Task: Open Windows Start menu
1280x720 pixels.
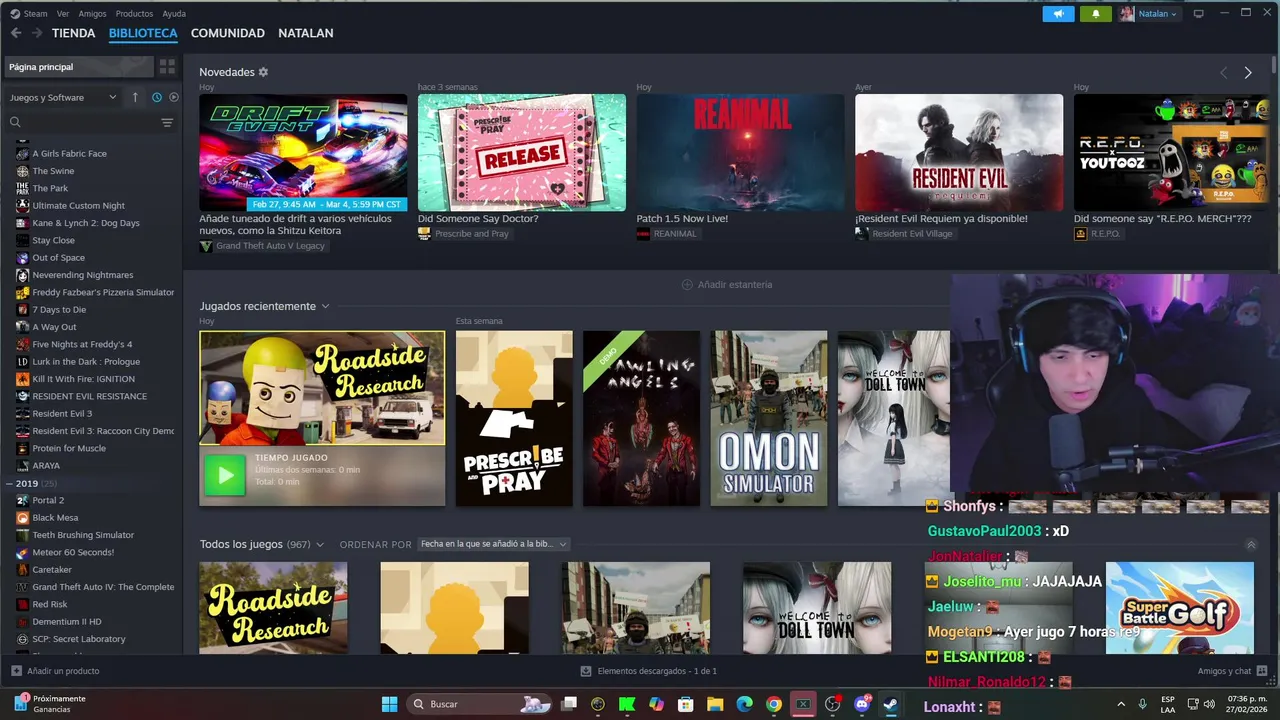Action: [389, 704]
